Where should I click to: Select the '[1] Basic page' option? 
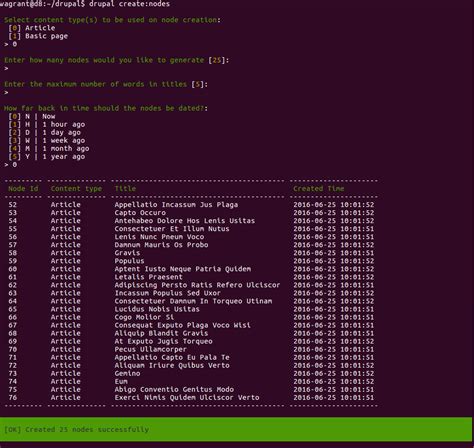38,36
